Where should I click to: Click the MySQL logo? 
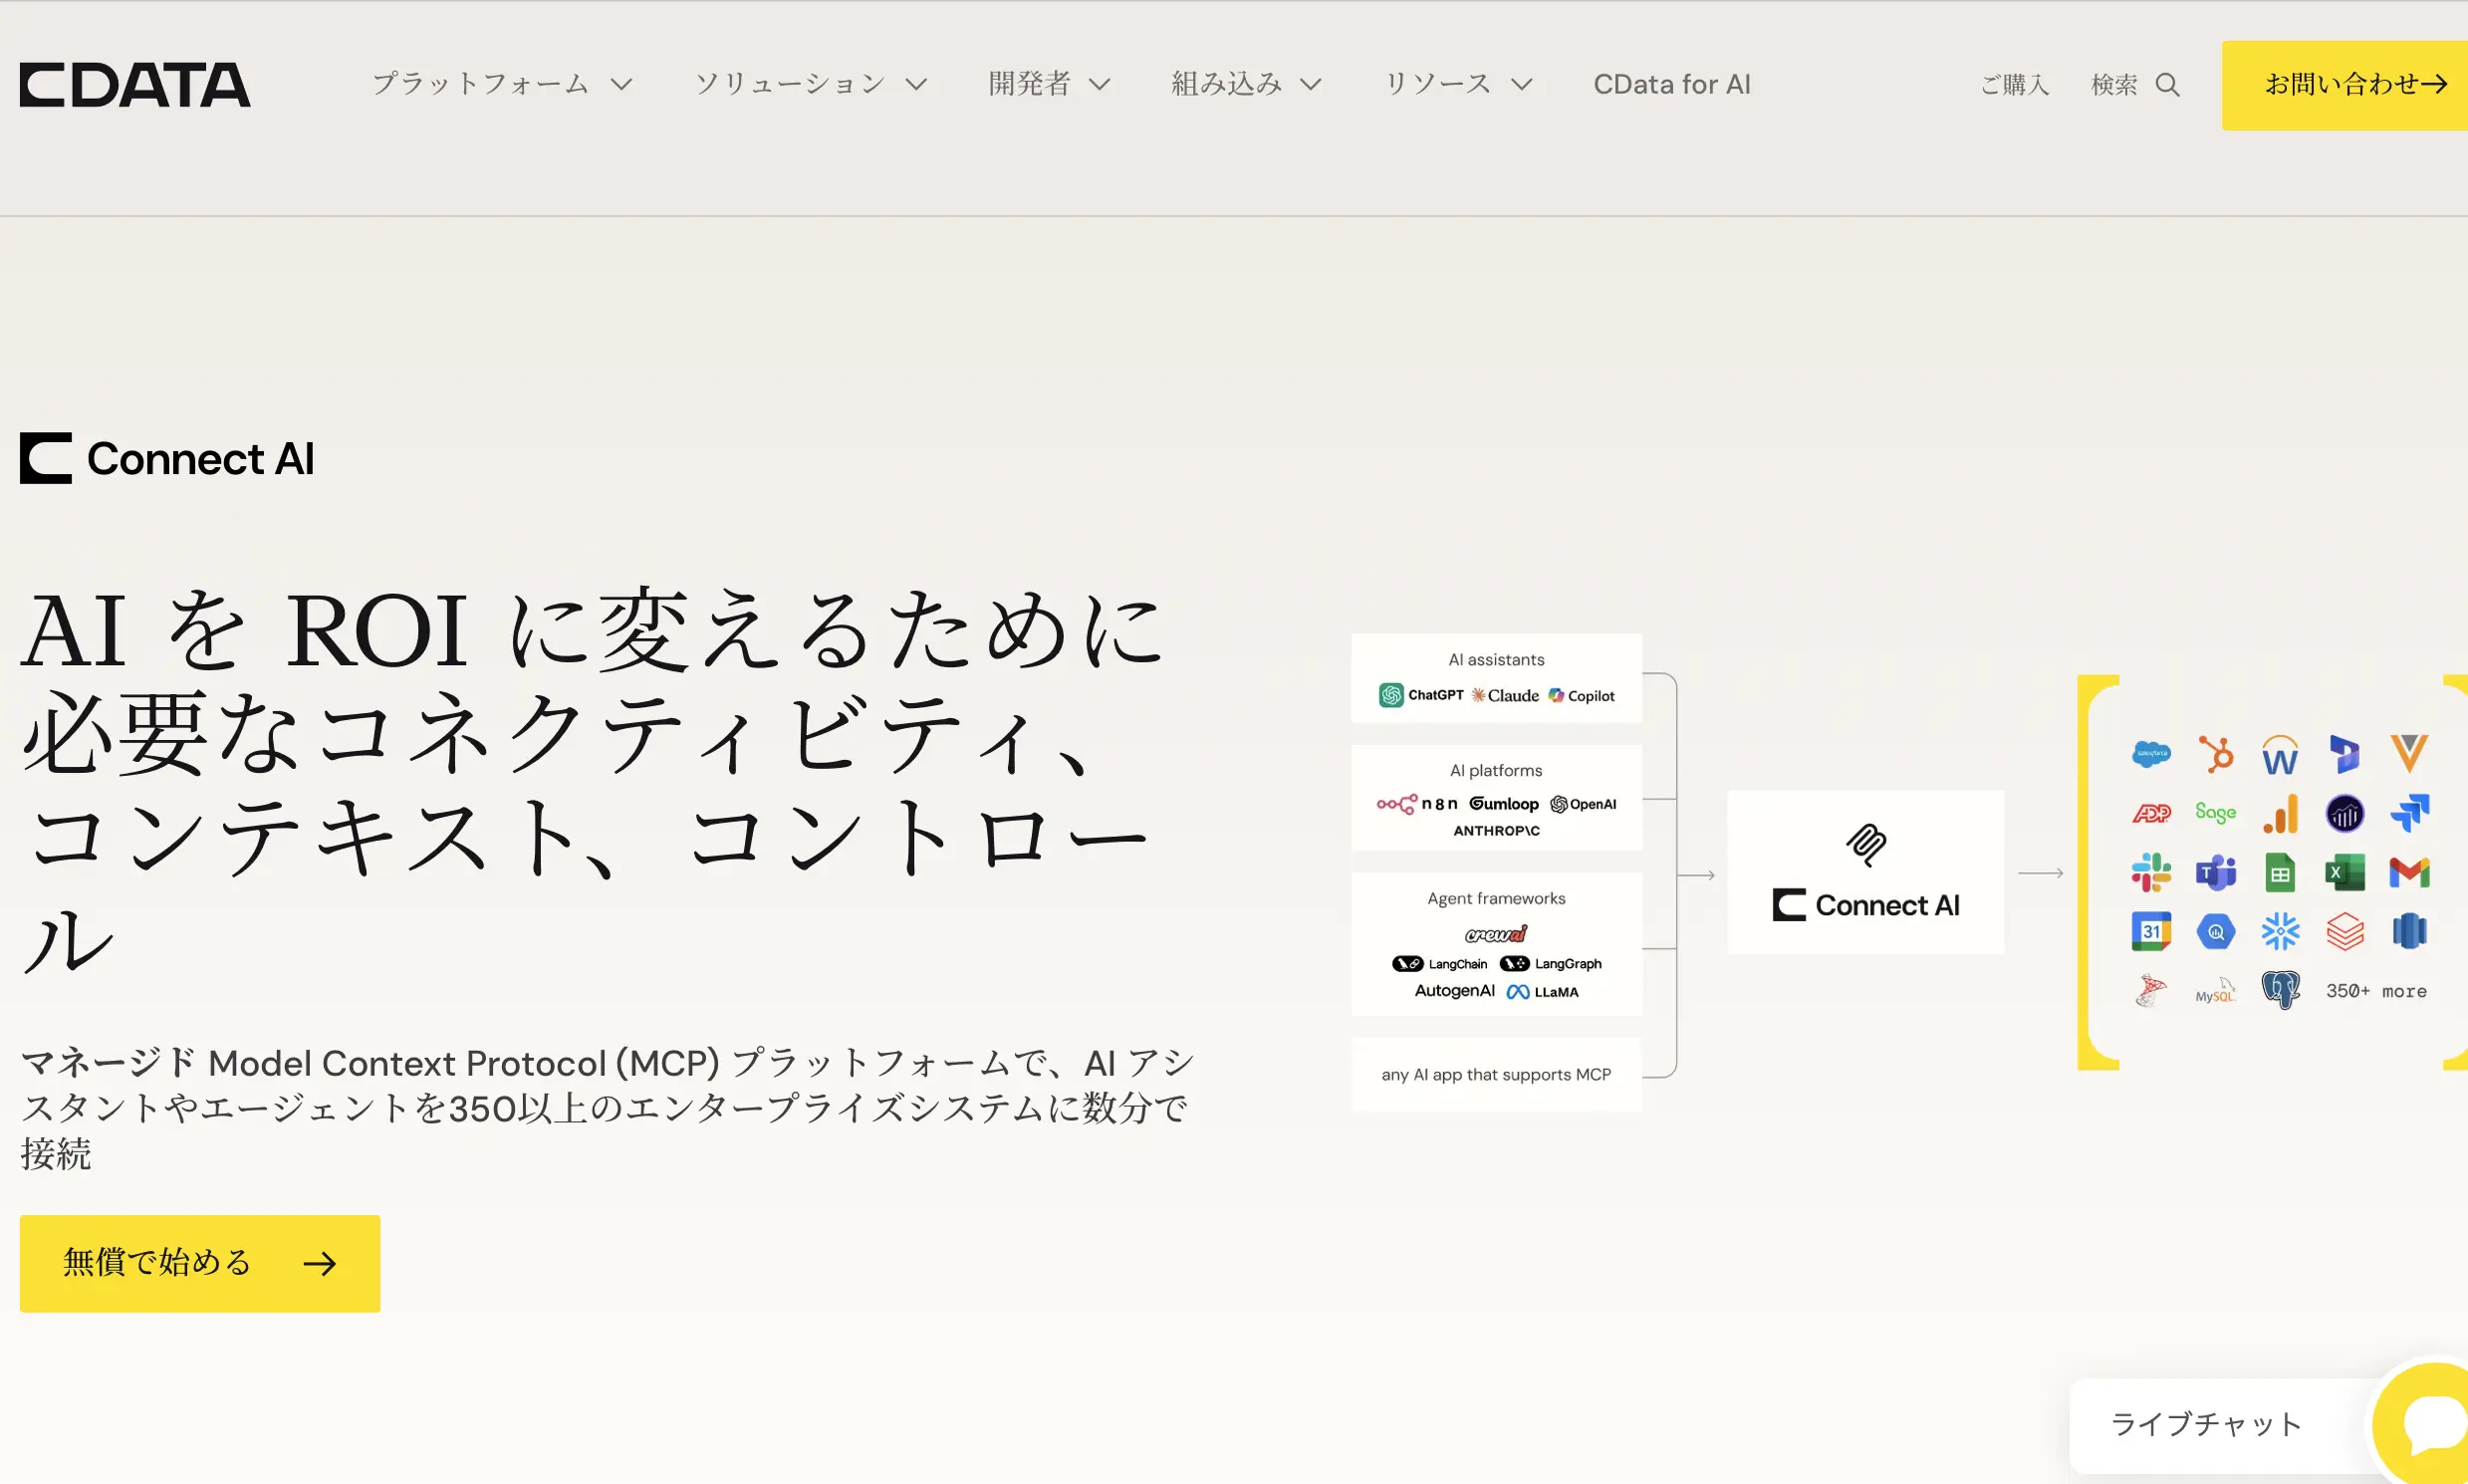point(2216,991)
